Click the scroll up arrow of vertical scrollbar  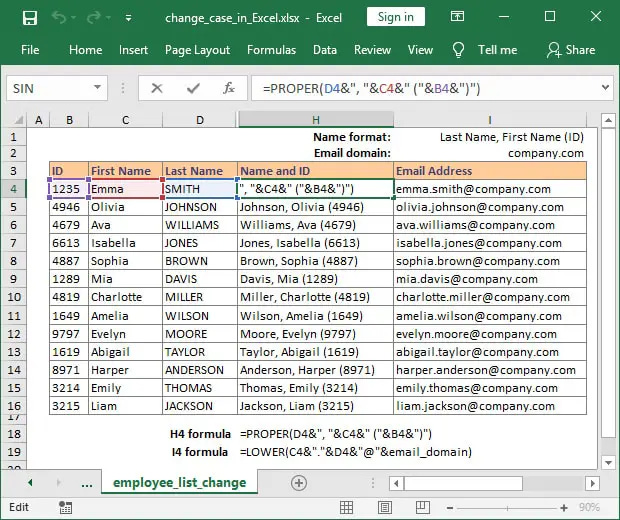coord(608,120)
